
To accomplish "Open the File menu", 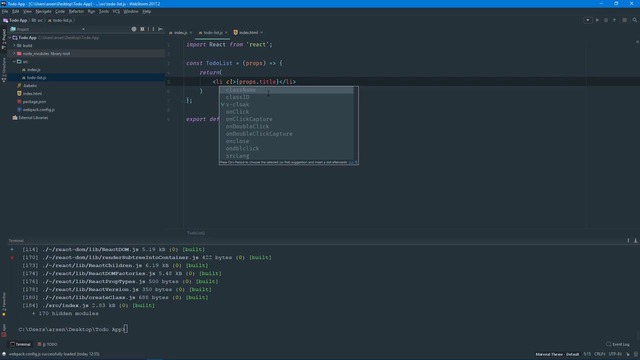I will (5, 11).
